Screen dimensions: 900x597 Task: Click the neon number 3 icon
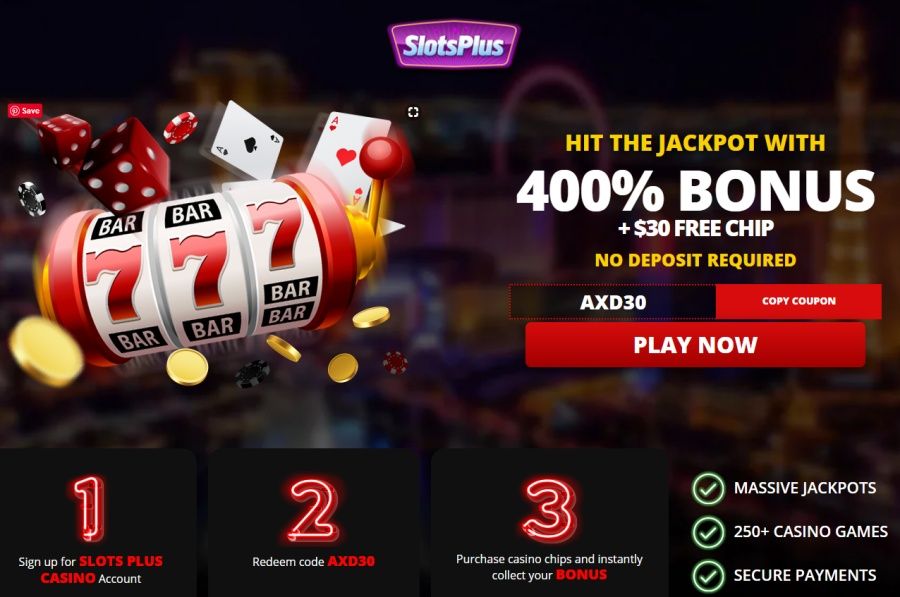pyautogui.click(x=549, y=510)
